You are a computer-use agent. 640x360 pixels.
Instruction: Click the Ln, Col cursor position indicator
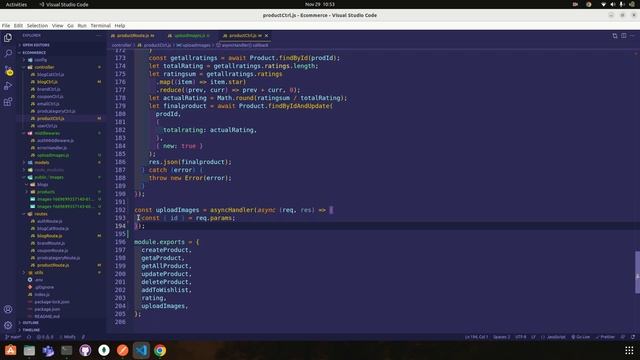476,337
